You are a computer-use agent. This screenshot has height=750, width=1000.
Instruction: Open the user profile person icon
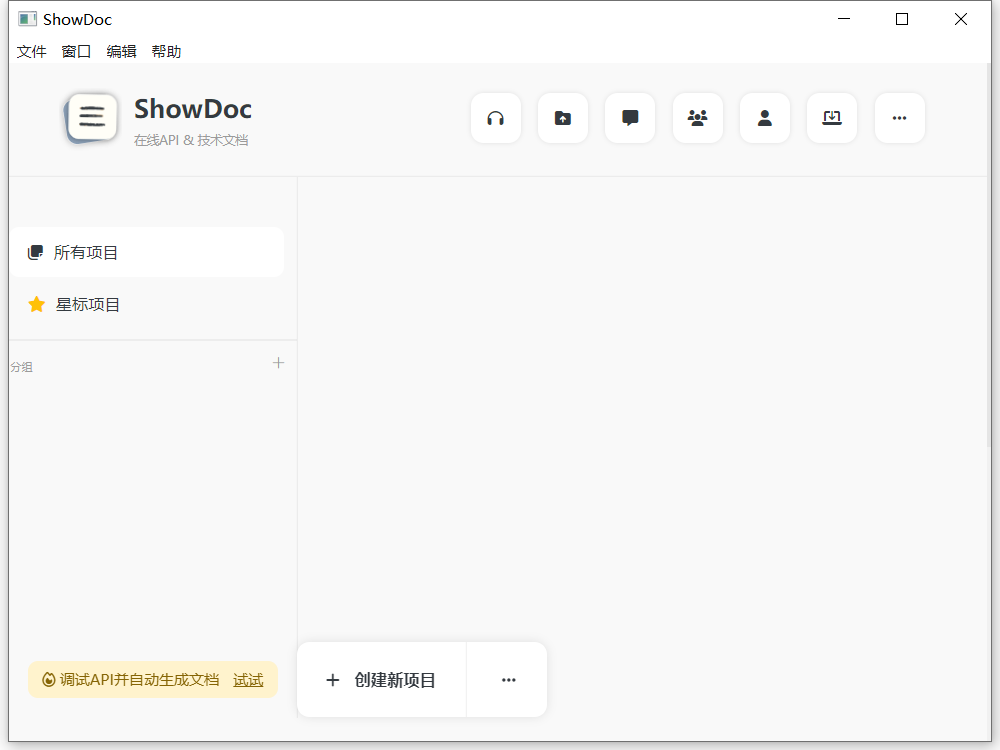point(765,118)
